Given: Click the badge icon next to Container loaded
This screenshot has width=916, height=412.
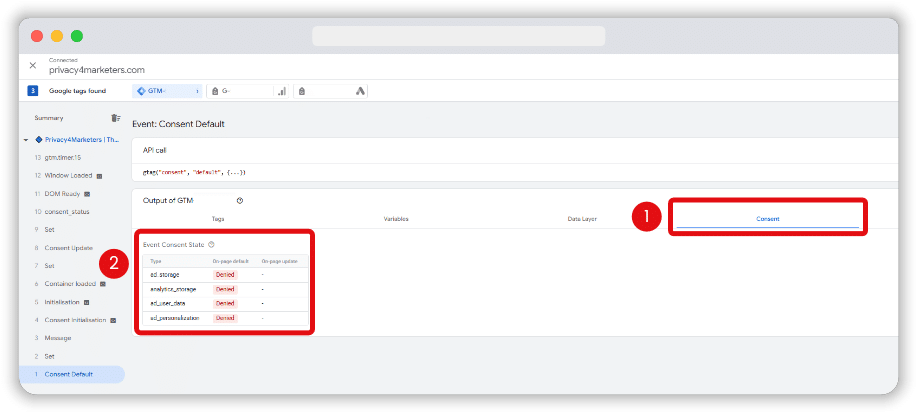Looking at the screenshot, I should point(103,284).
